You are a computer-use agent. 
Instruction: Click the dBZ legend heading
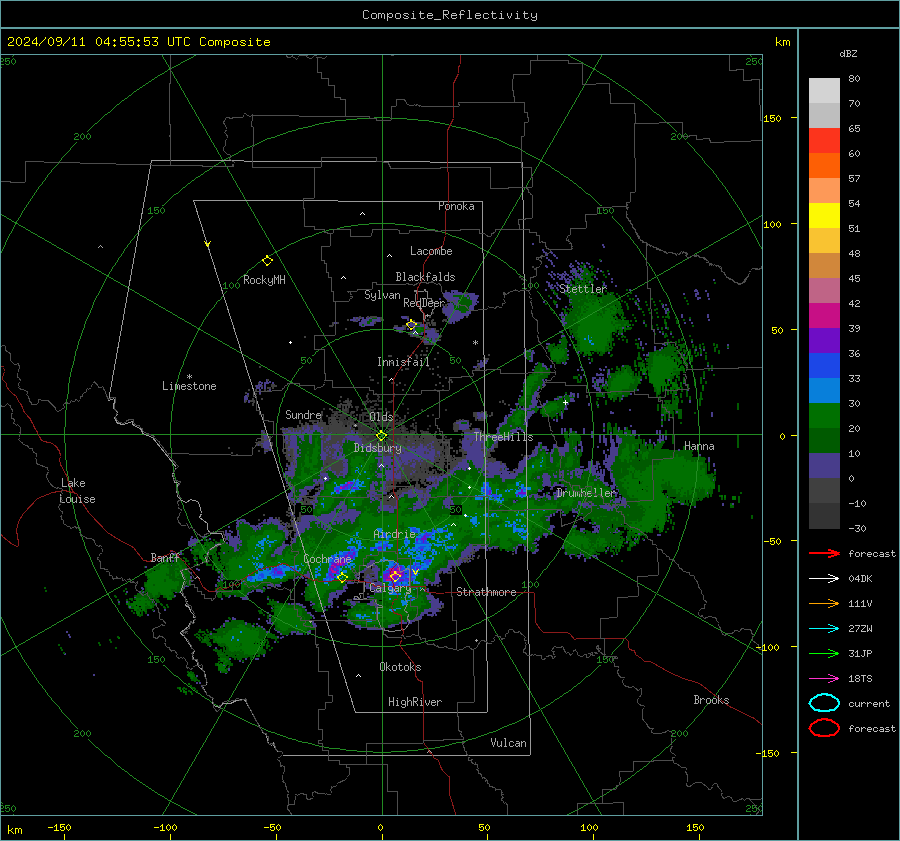(x=848, y=53)
